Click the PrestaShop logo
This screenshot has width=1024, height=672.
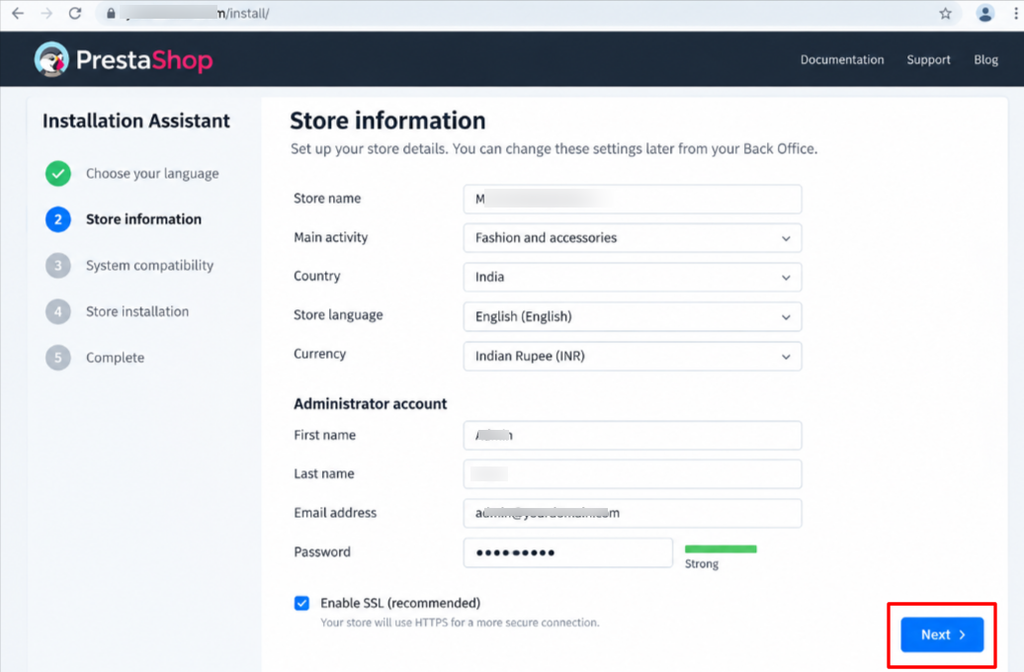123,59
